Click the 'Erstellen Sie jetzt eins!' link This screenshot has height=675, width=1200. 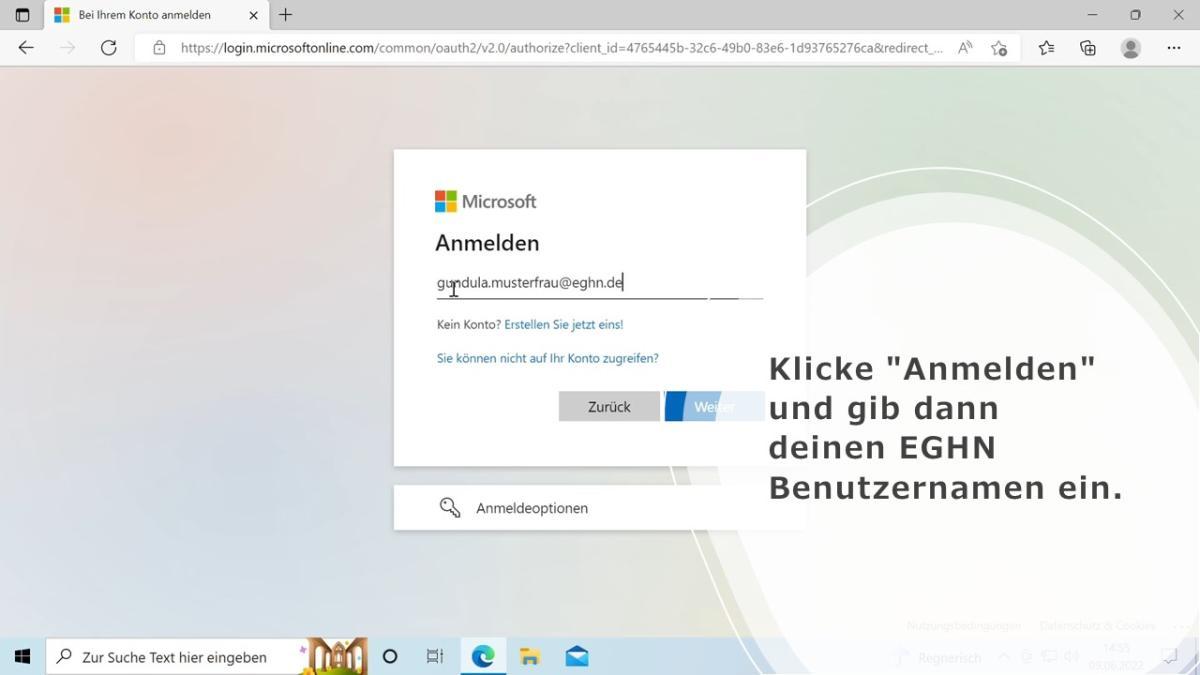[x=563, y=325]
